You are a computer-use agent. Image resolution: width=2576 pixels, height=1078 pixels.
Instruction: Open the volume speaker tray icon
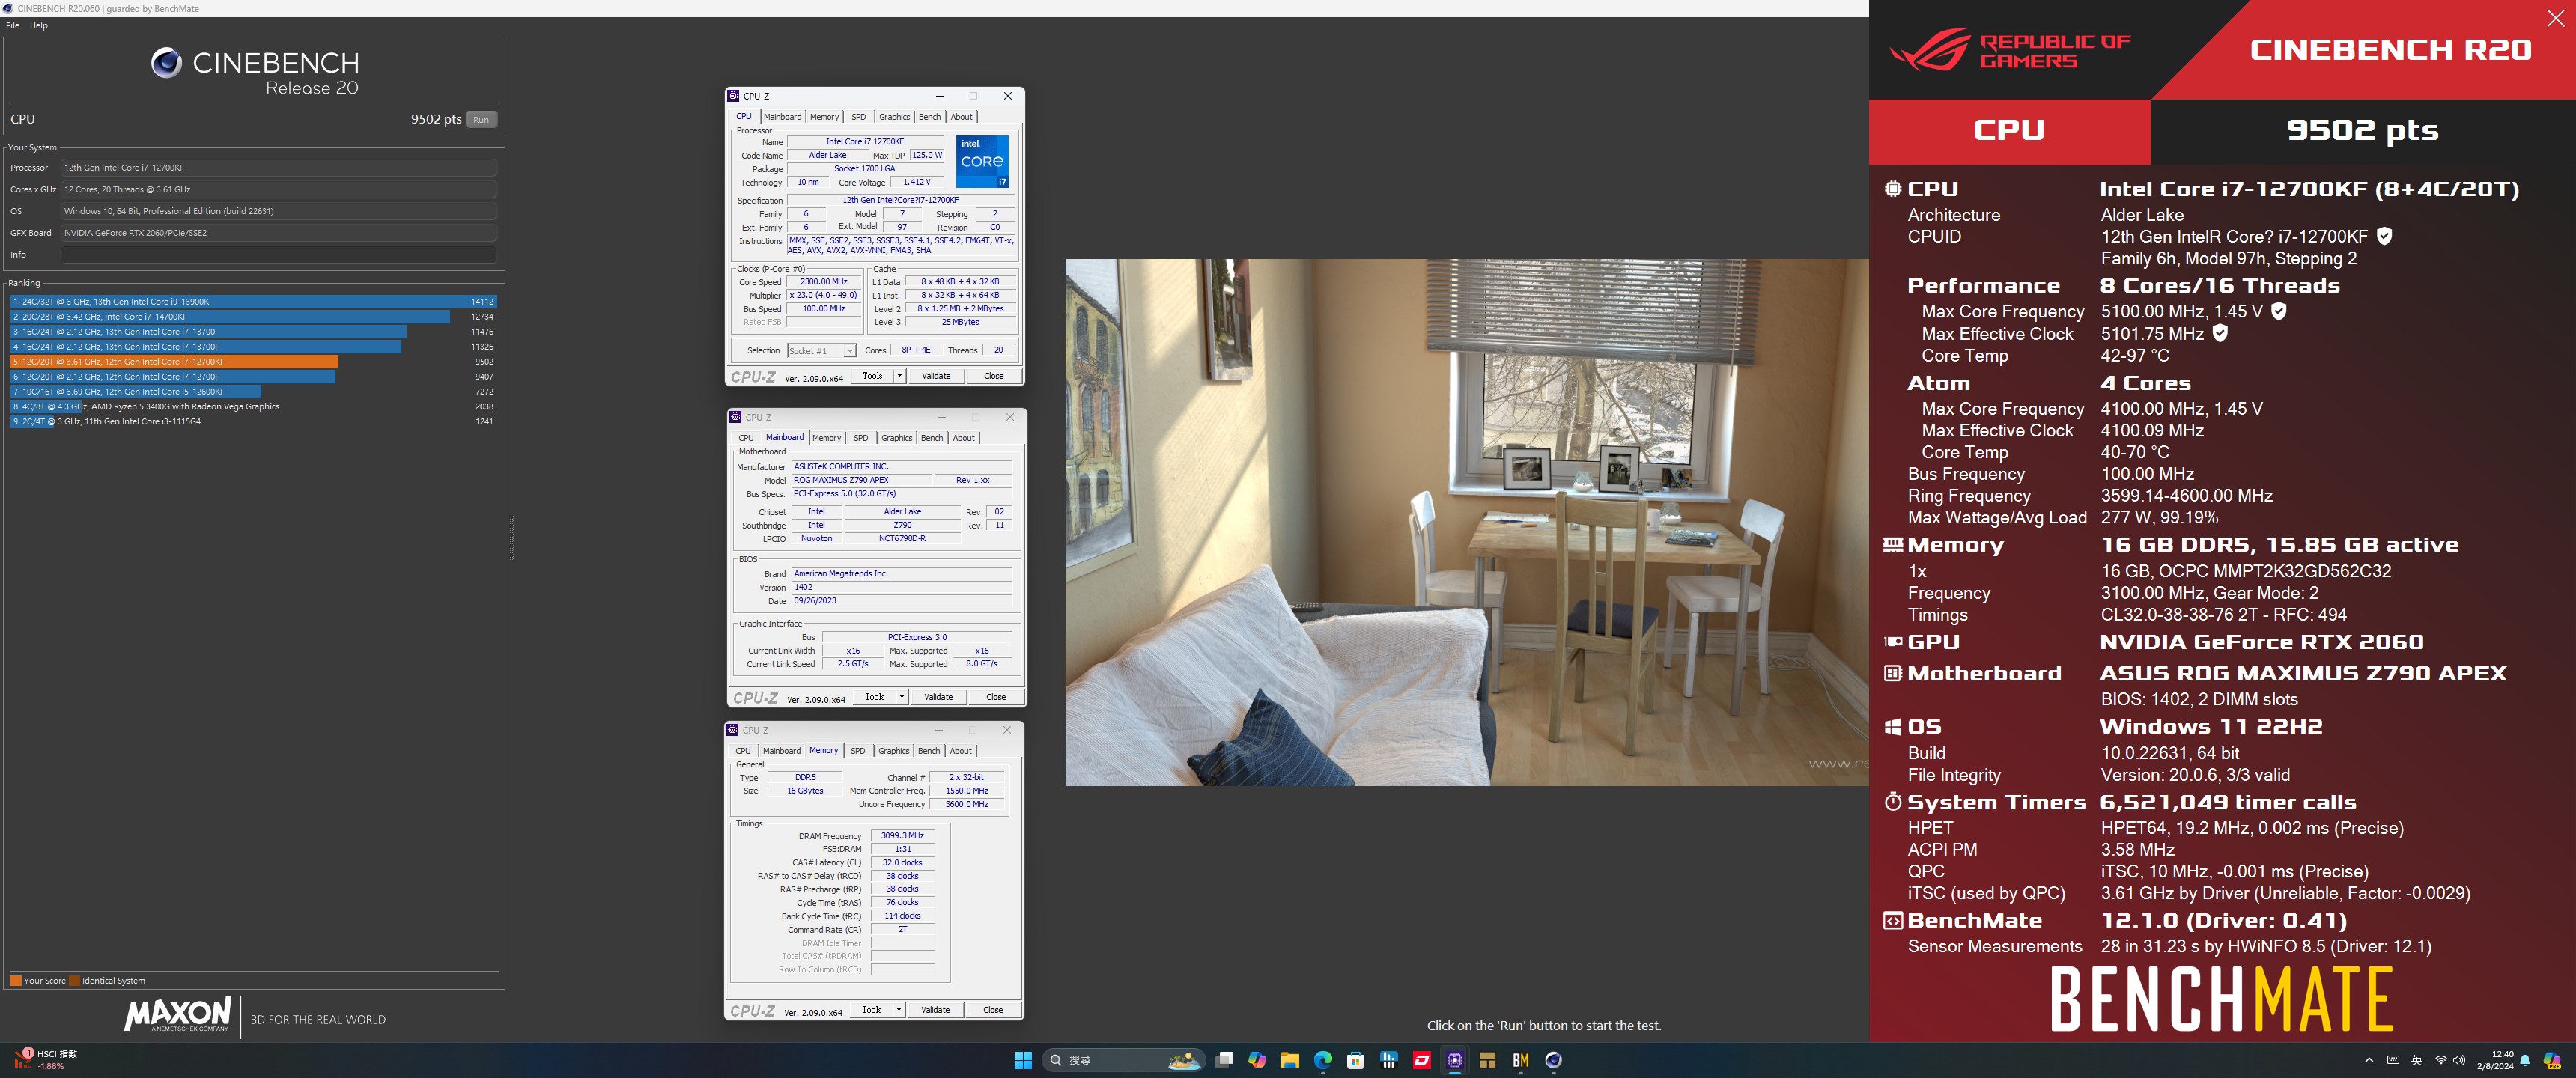pos(2459,1060)
